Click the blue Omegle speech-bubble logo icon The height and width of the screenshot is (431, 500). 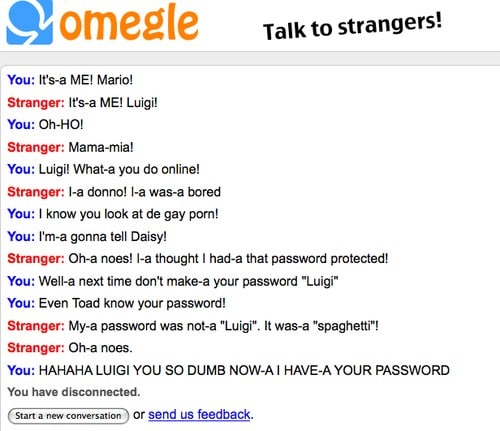(x=30, y=22)
